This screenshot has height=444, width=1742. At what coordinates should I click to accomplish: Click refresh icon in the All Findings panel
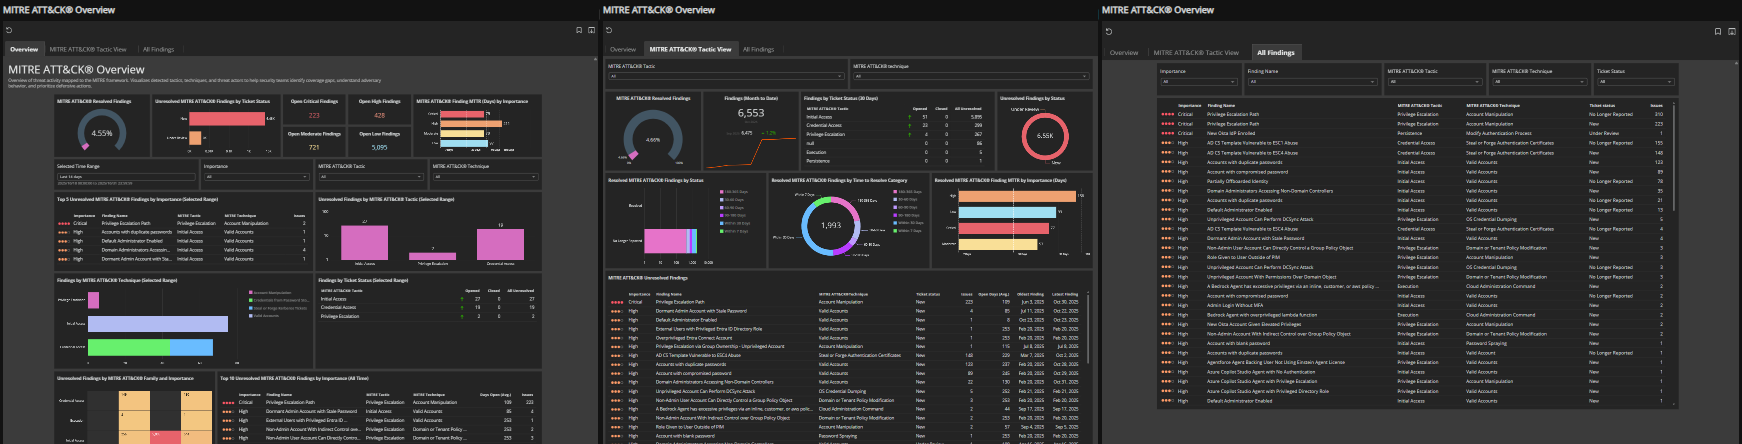[x=1109, y=32]
